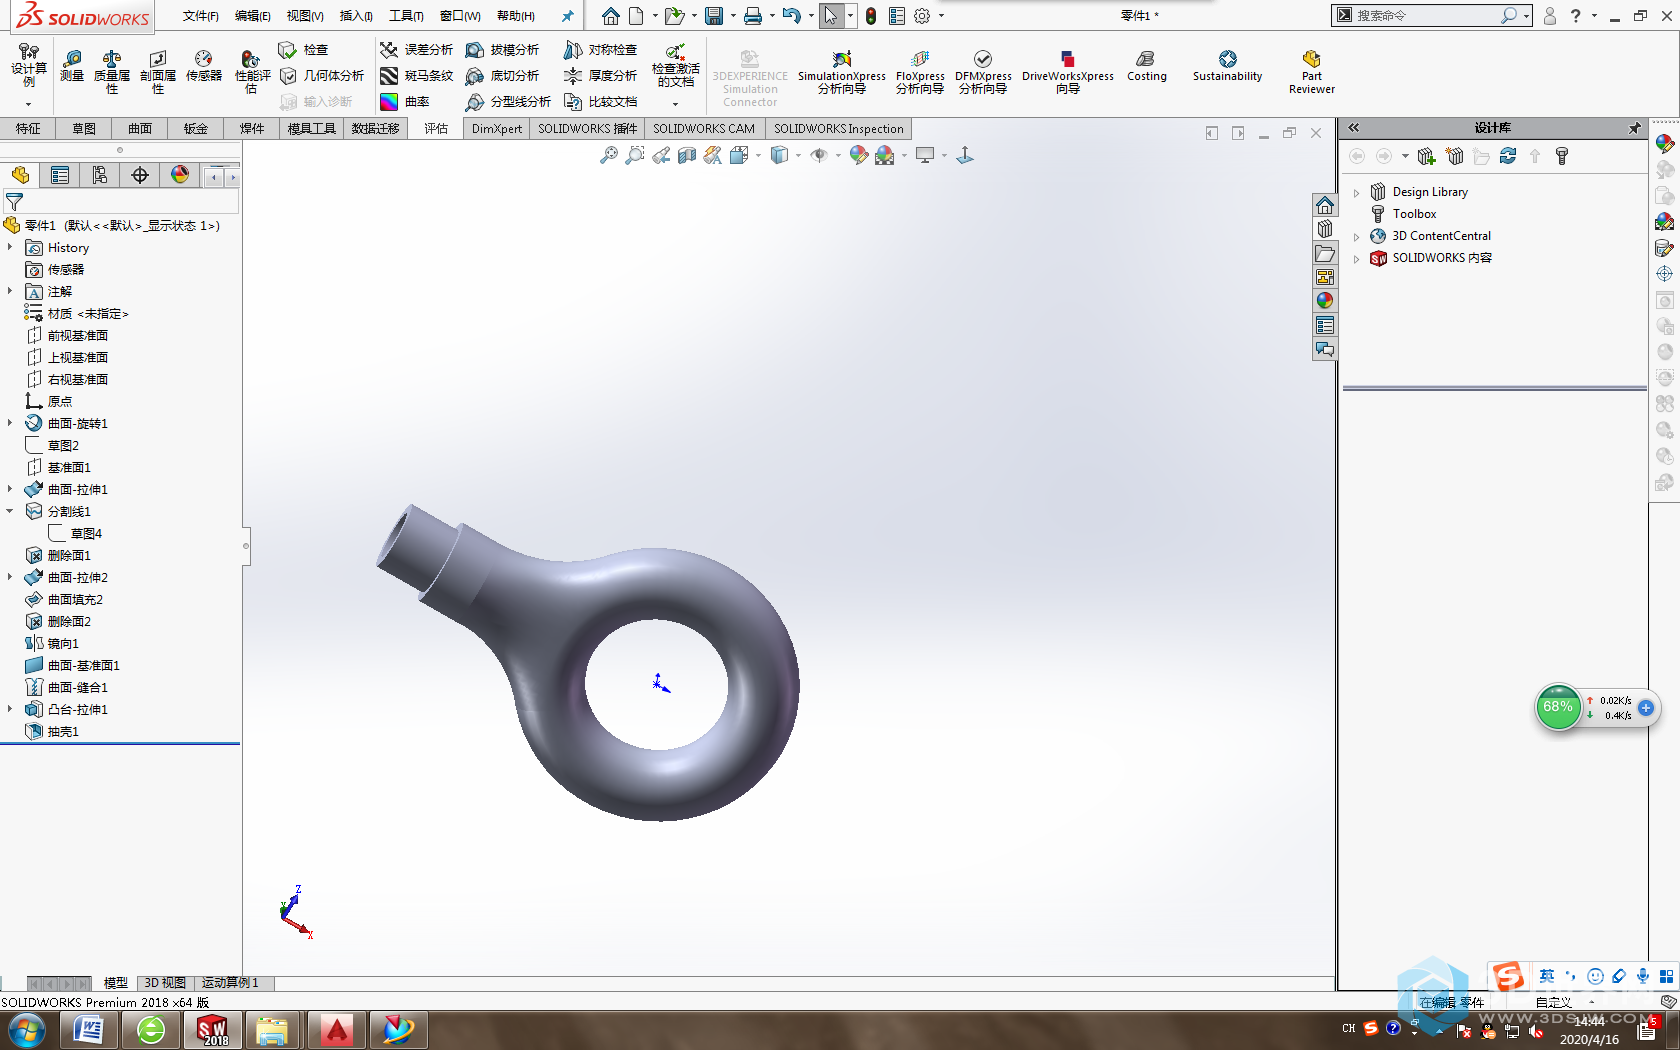Expand 3D ContentCentral node
This screenshot has height=1050, width=1680.
pos(1357,236)
